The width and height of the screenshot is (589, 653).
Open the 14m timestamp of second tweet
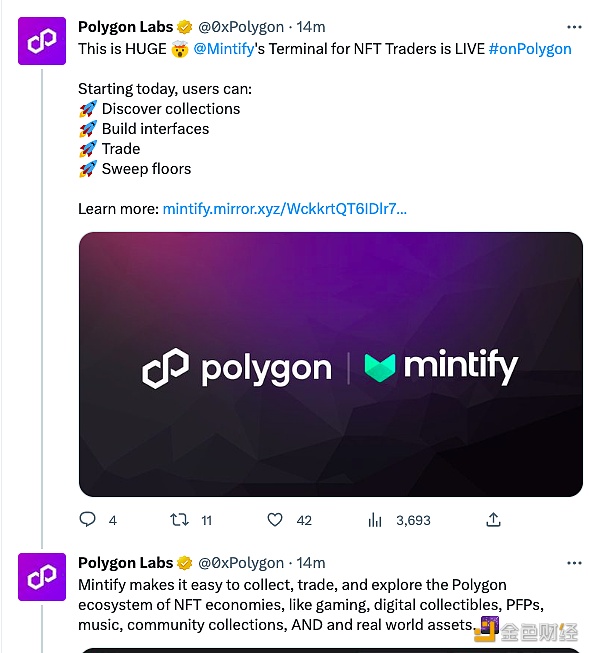coord(311,563)
